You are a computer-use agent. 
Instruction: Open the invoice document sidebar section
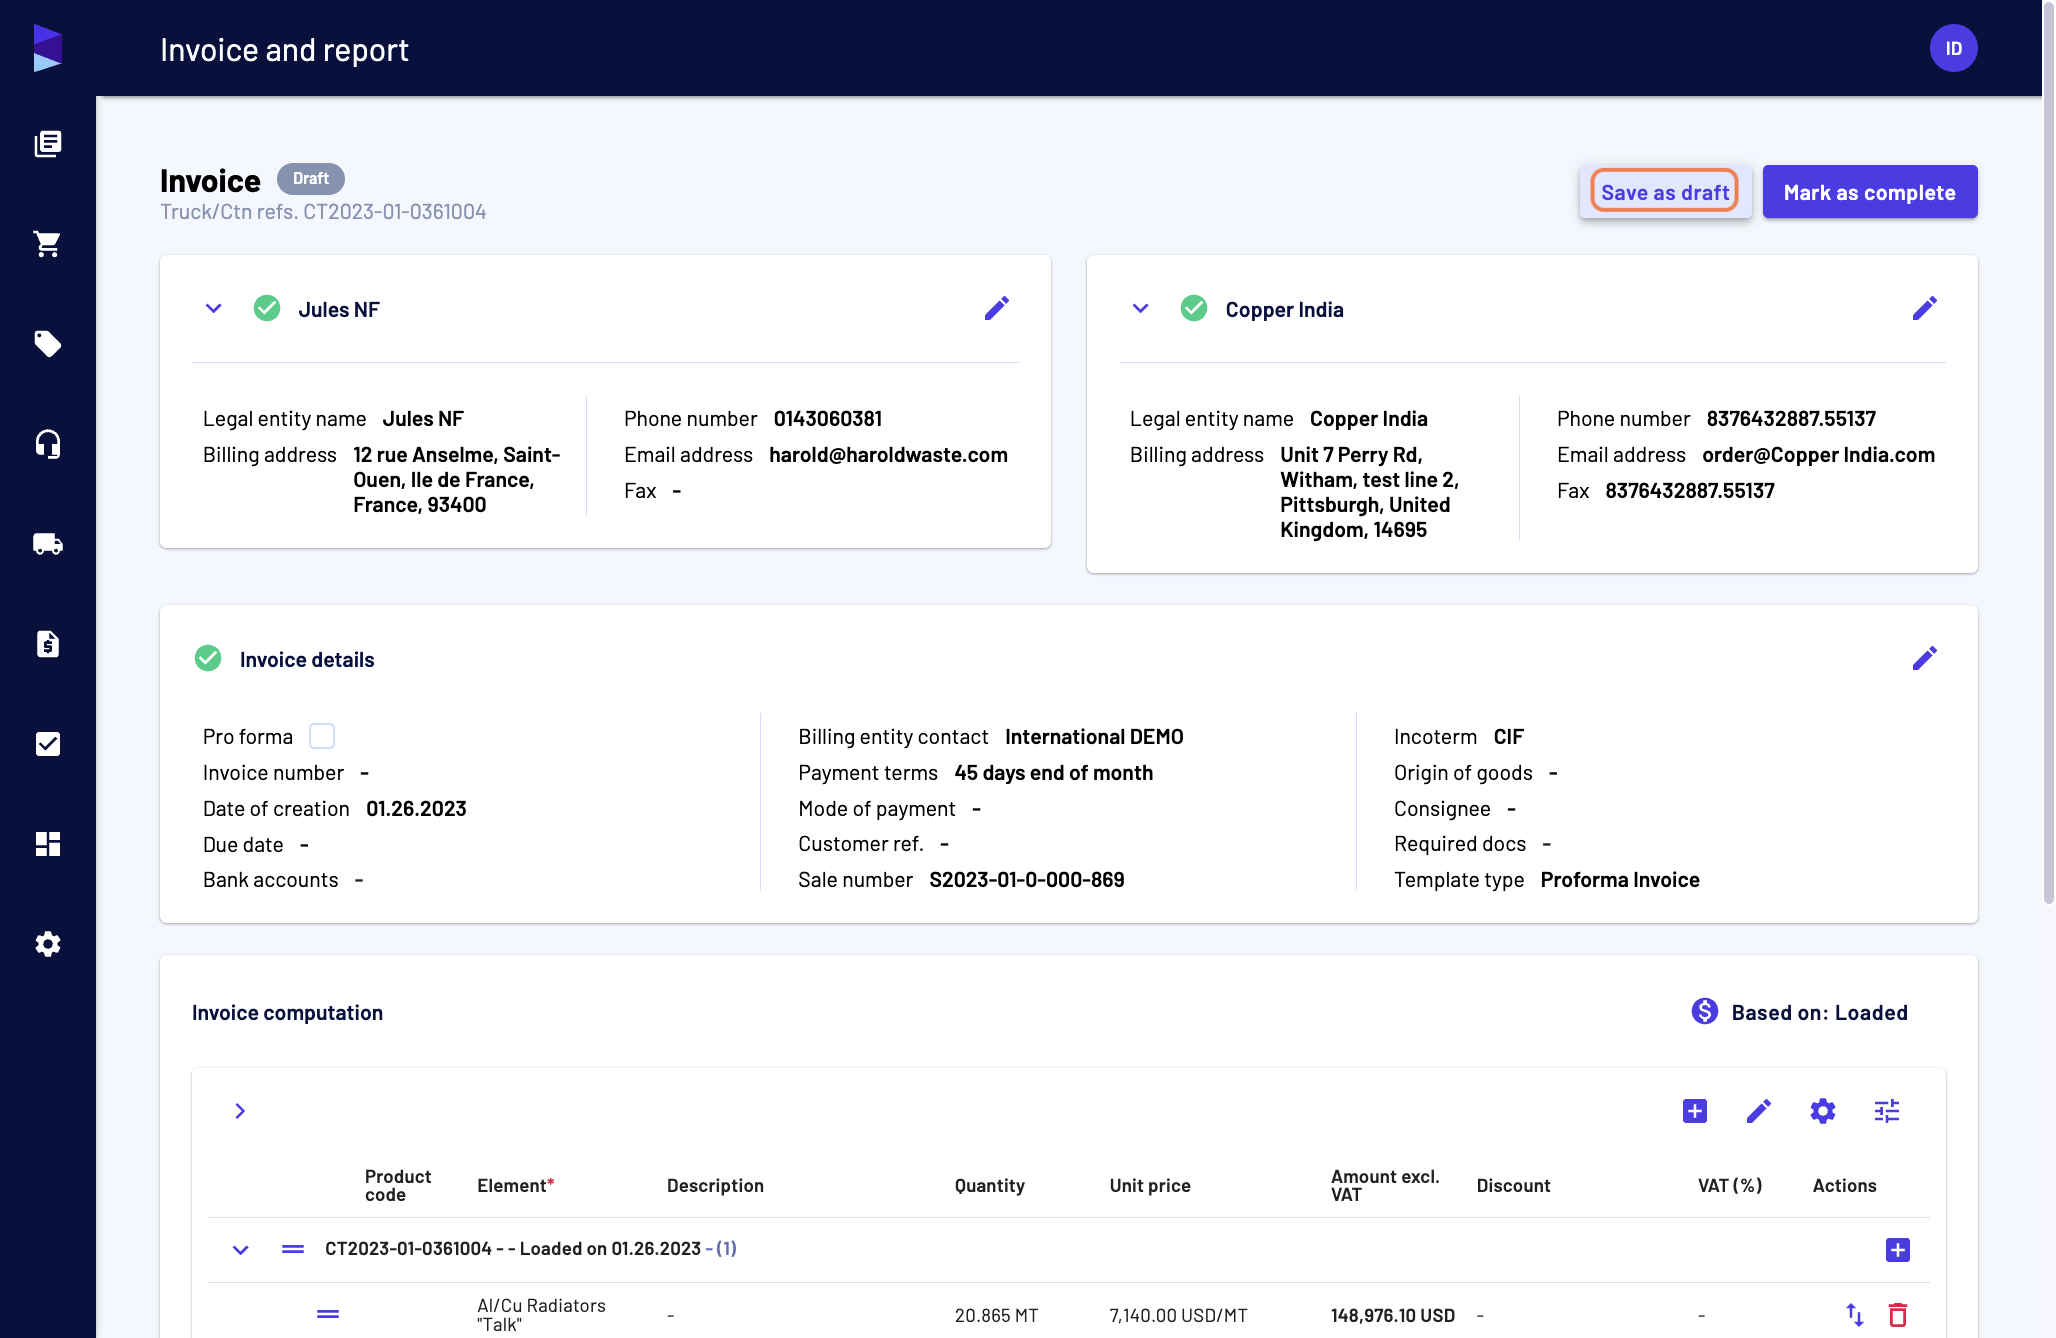coord(48,644)
